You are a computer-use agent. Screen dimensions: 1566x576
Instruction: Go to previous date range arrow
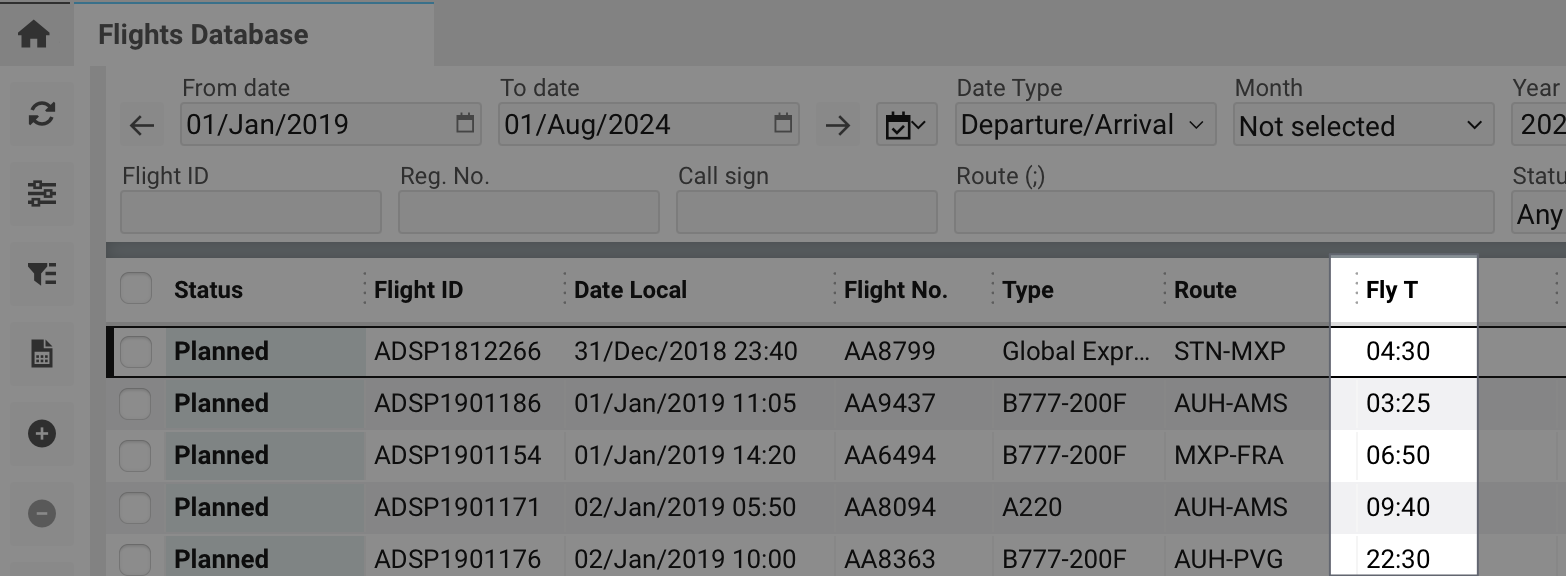[142, 125]
